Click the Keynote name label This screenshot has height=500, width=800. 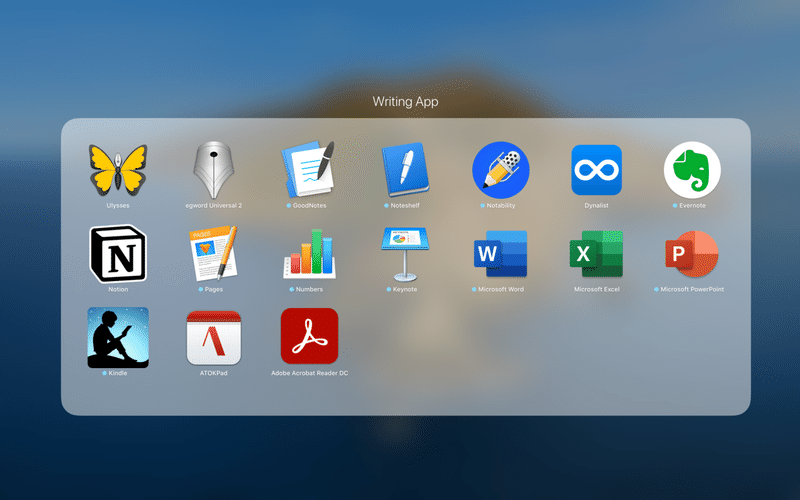pos(405,289)
